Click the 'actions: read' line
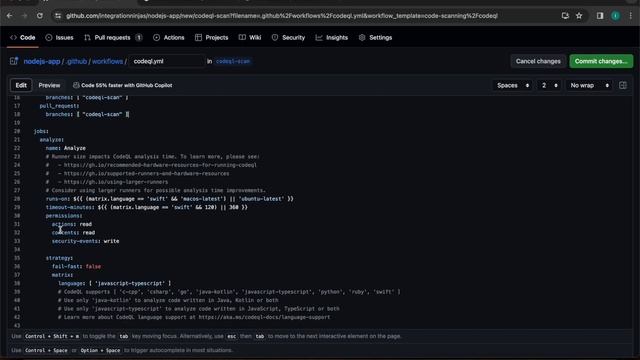640x360 pixels. (x=72, y=224)
